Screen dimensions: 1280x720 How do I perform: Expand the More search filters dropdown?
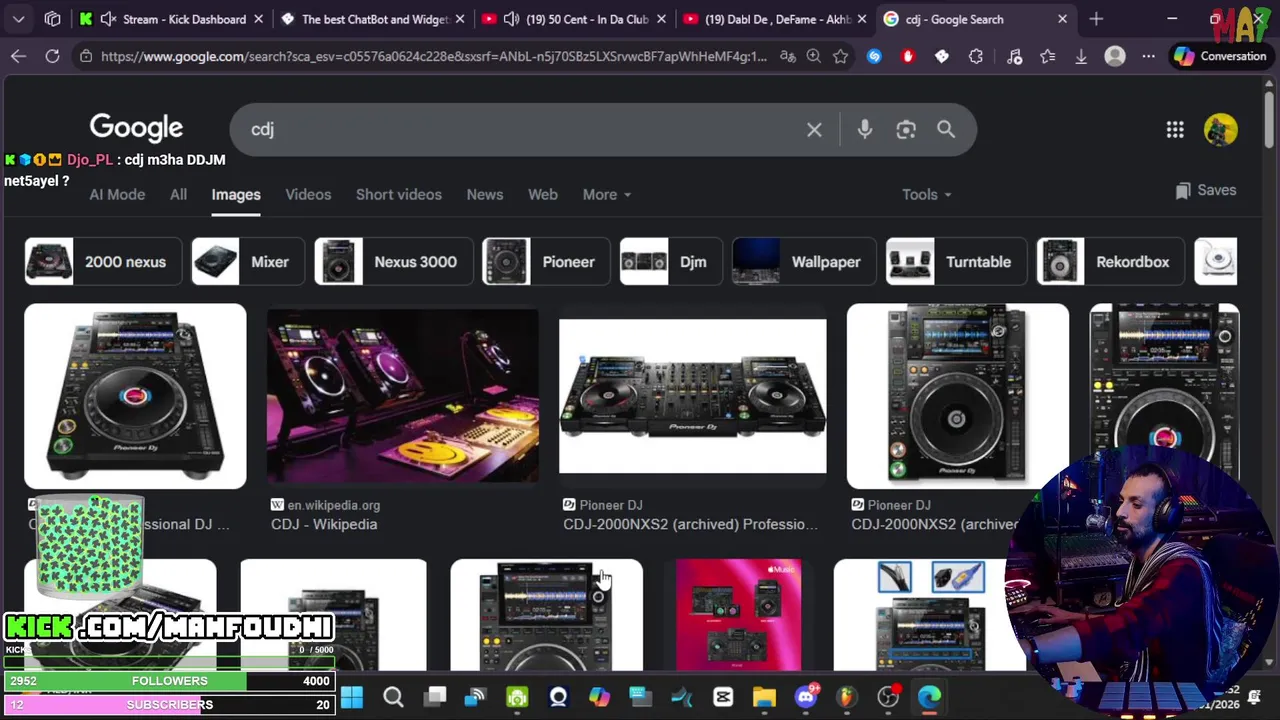coord(607,195)
